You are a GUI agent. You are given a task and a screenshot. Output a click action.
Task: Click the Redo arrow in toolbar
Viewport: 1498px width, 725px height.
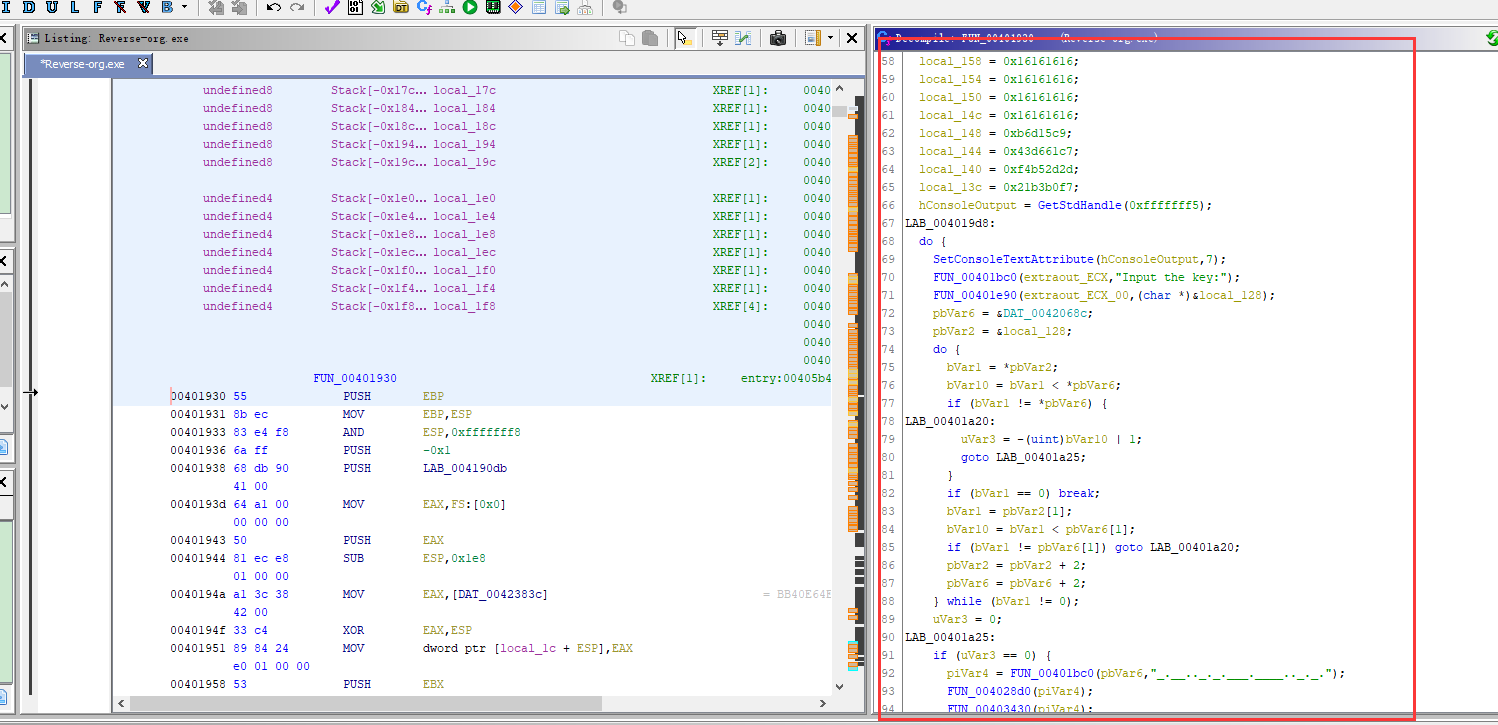pos(297,8)
